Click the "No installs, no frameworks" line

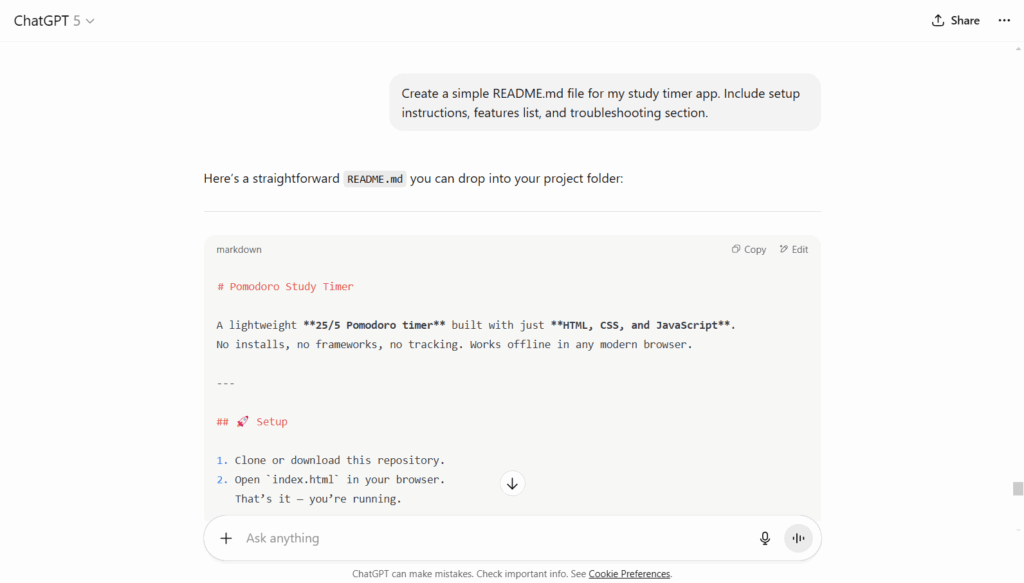point(454,345)
